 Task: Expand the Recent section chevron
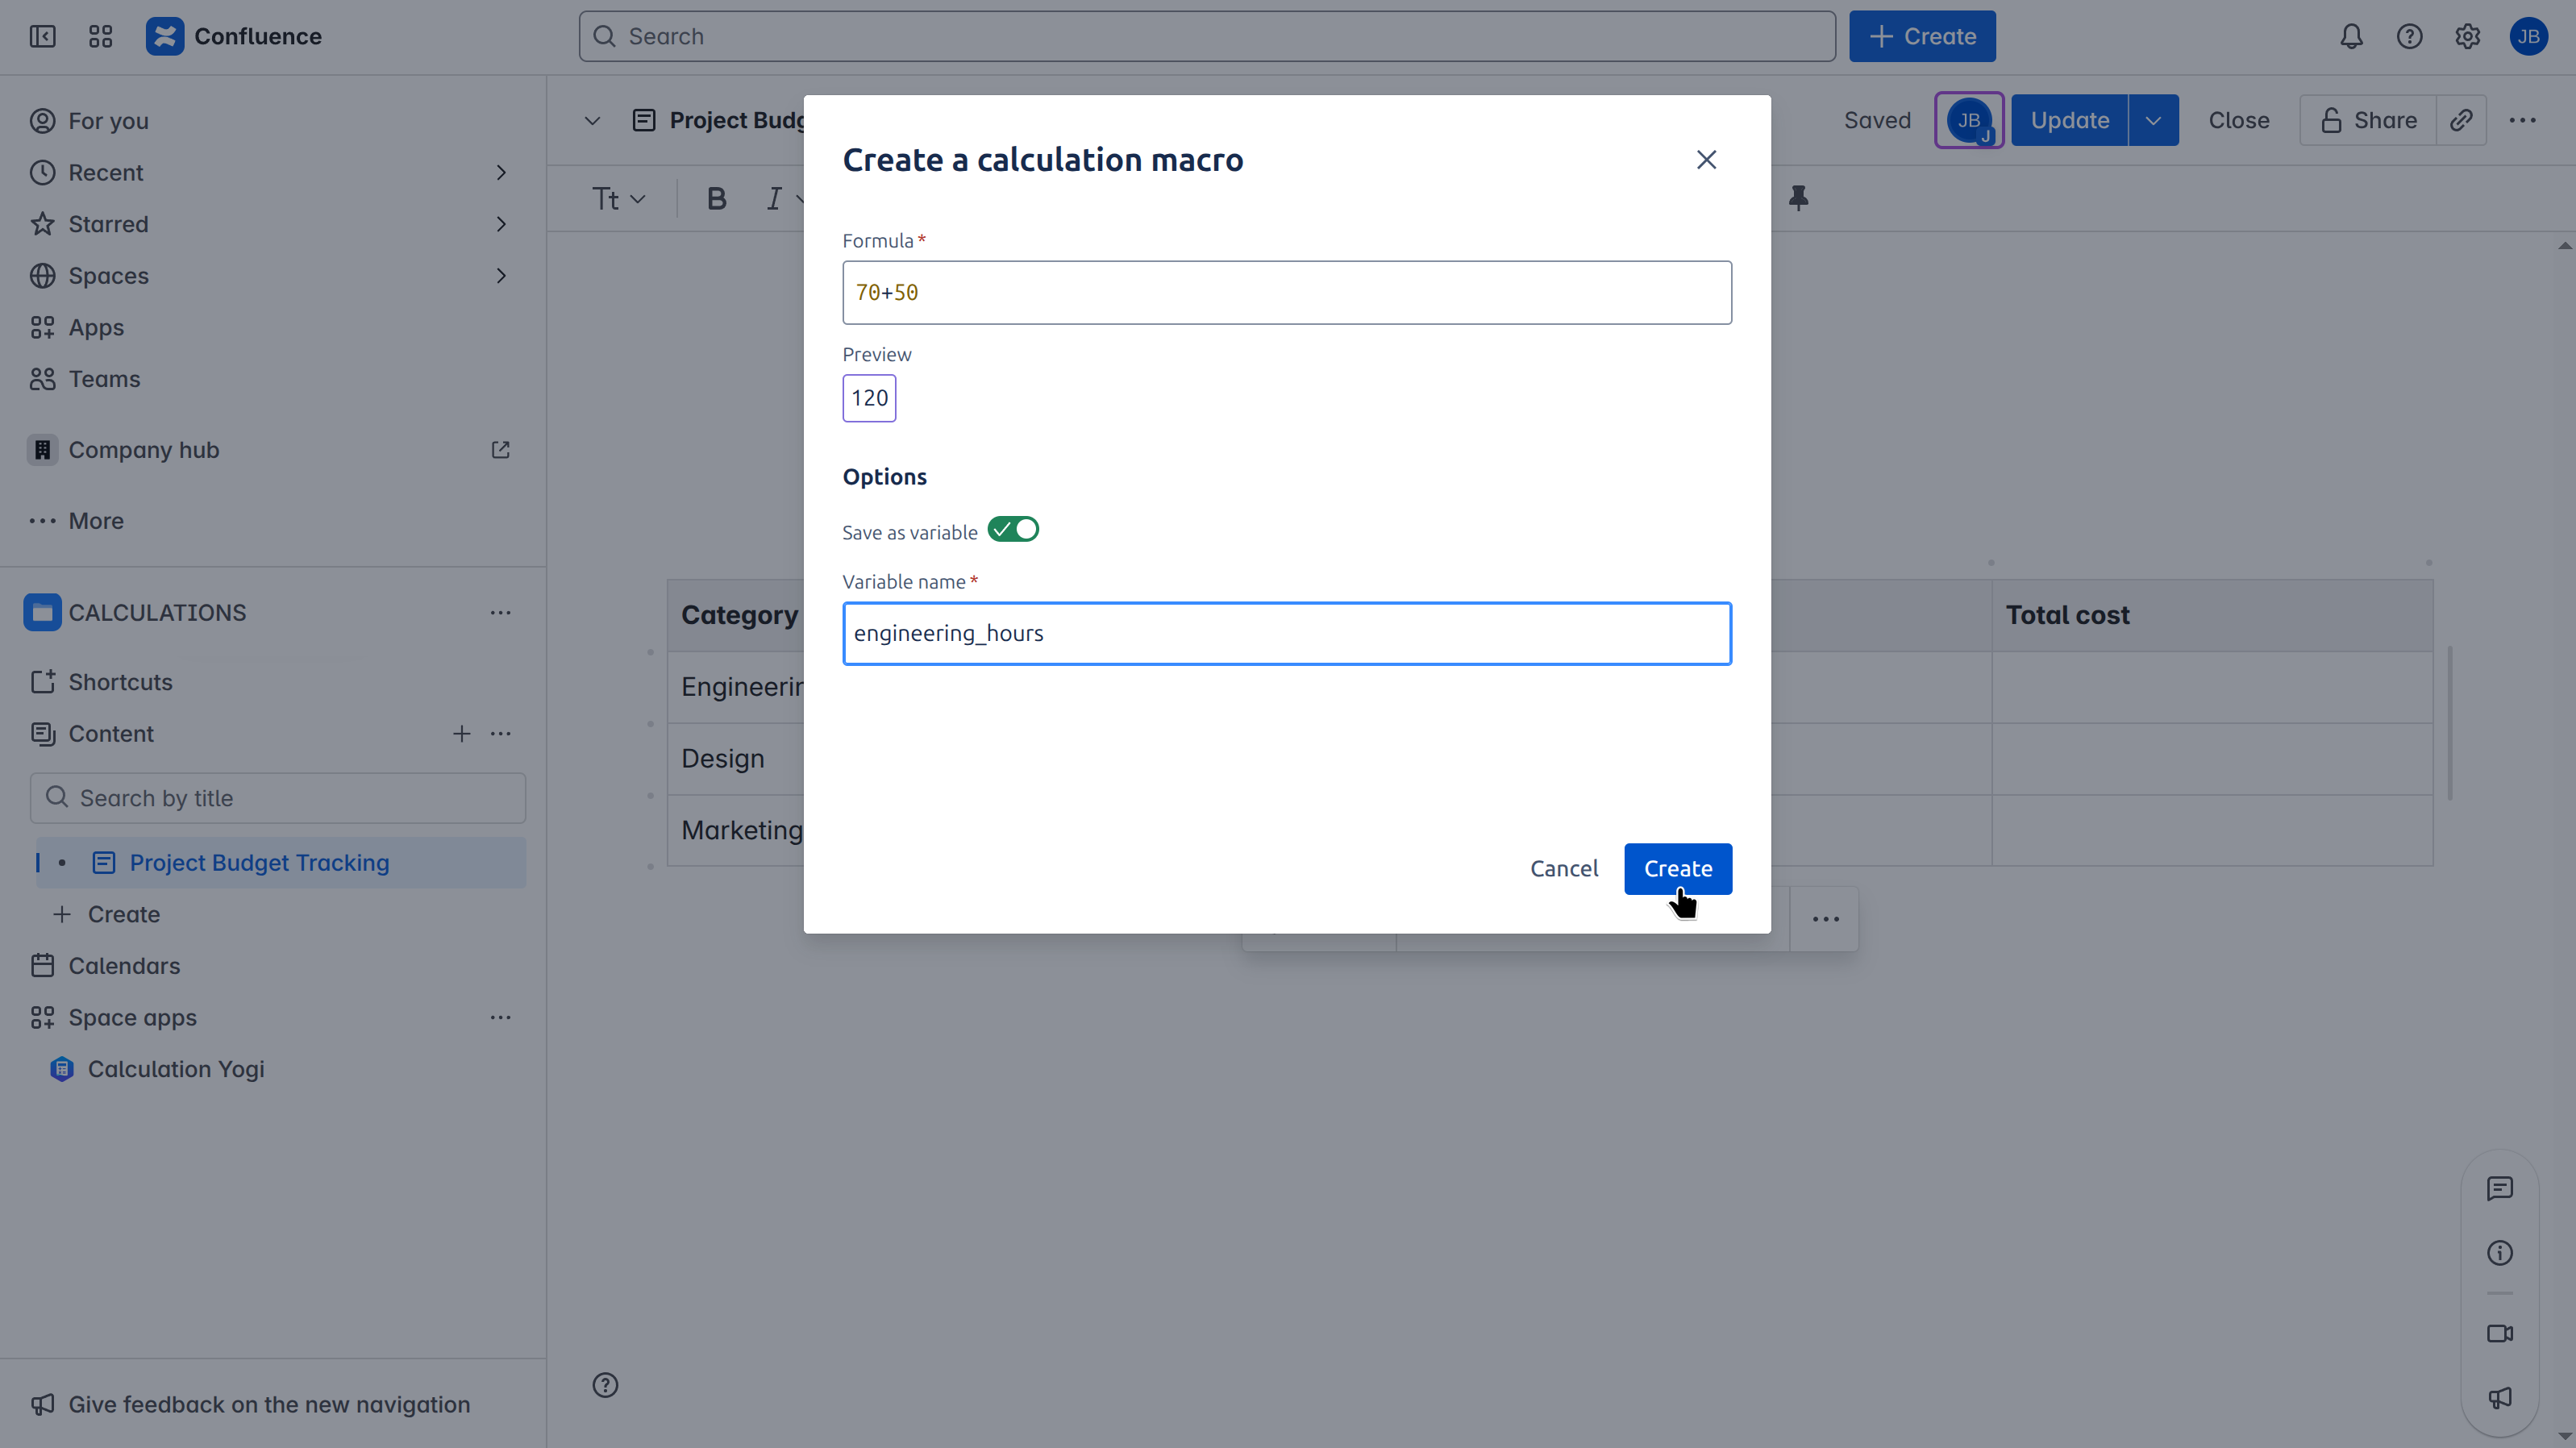point(501,173)
